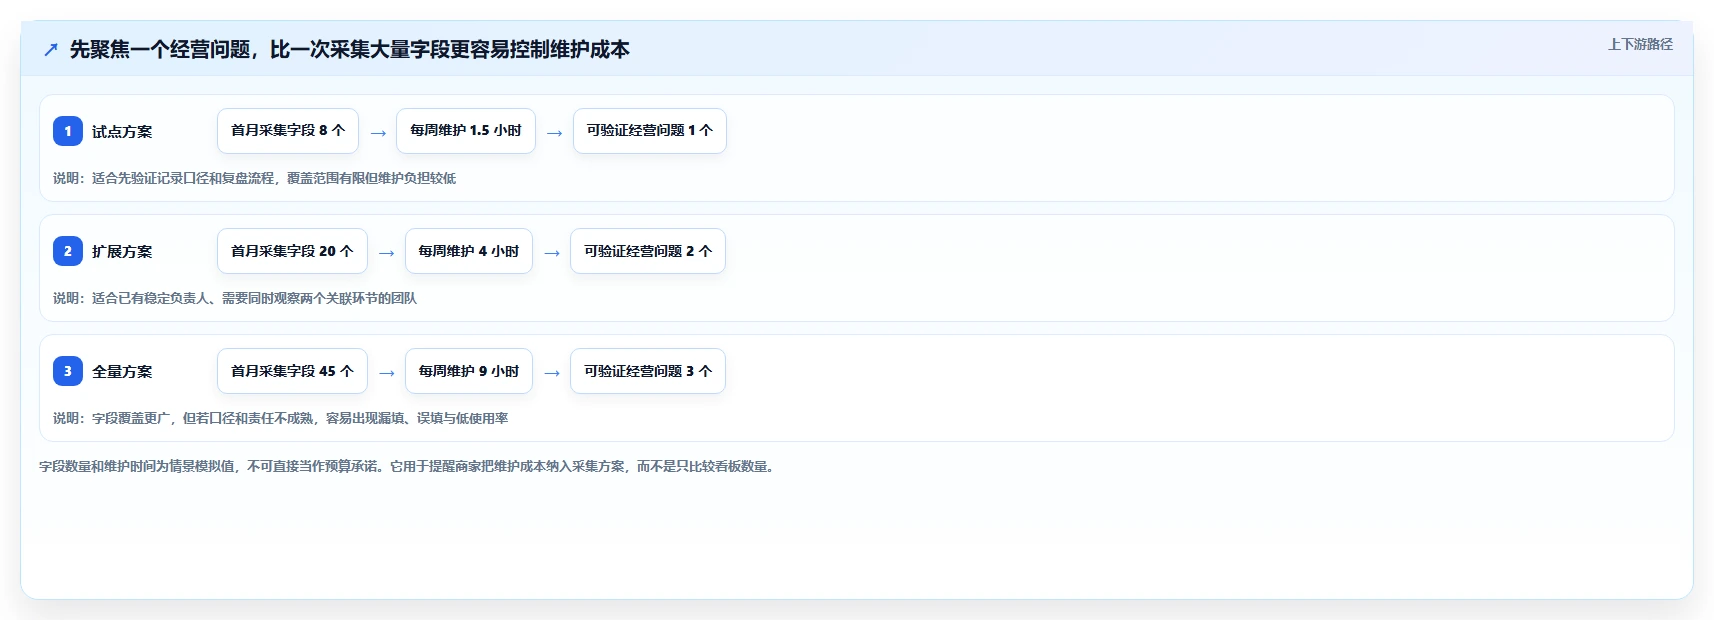The image size is (1714, 620).
Task: Click the 全量方案 label
Action: [122, 372]
